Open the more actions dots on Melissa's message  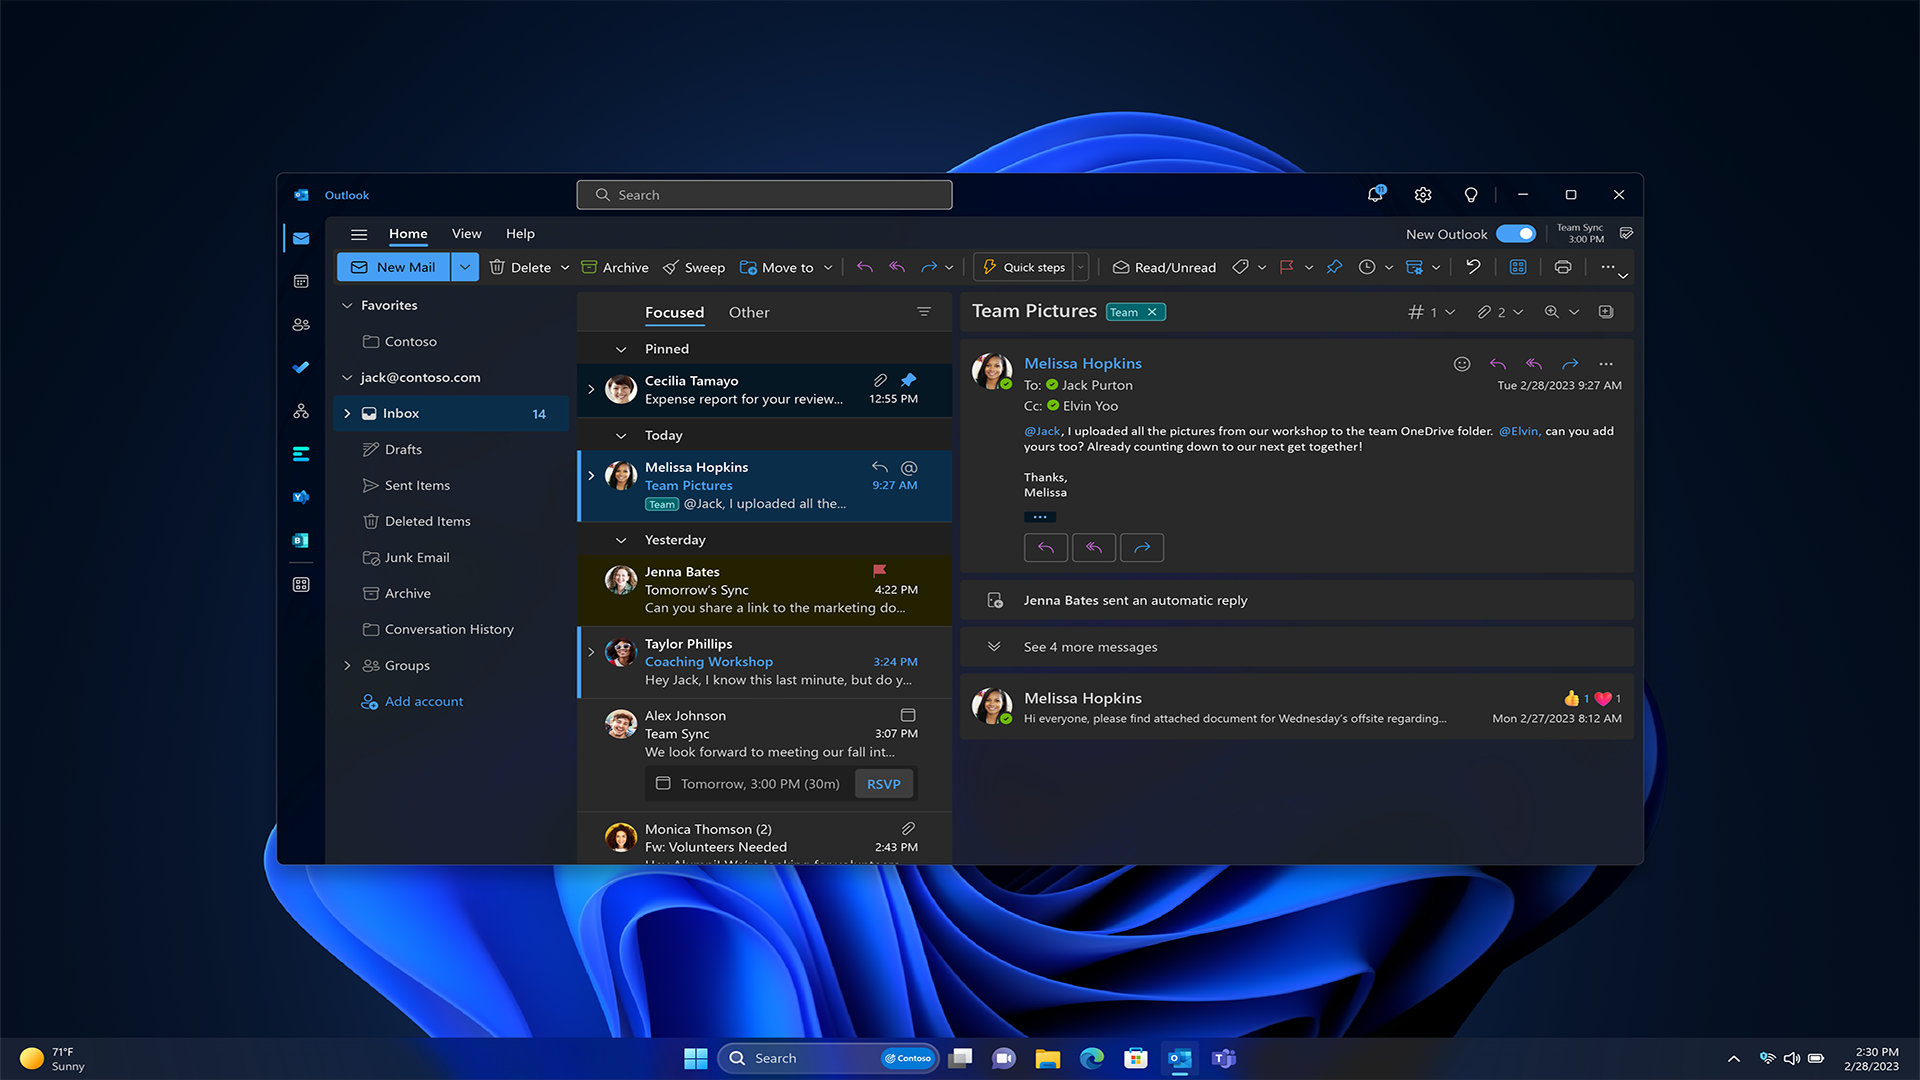1606,364
